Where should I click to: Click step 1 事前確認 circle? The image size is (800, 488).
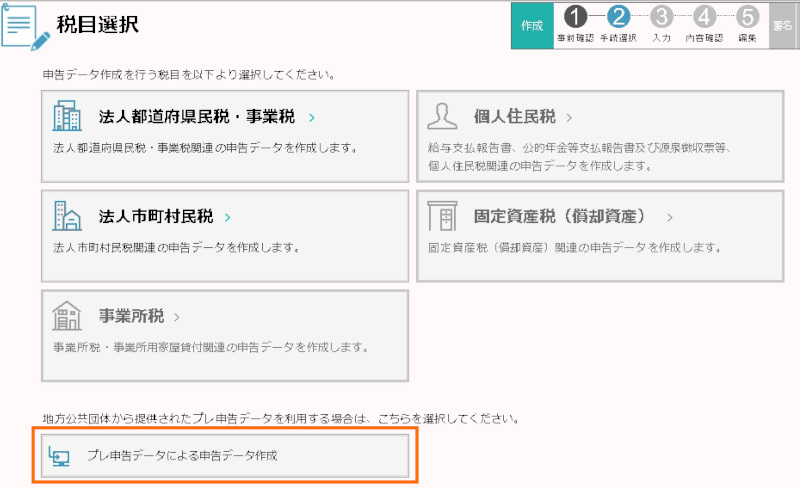pos(575,17)
